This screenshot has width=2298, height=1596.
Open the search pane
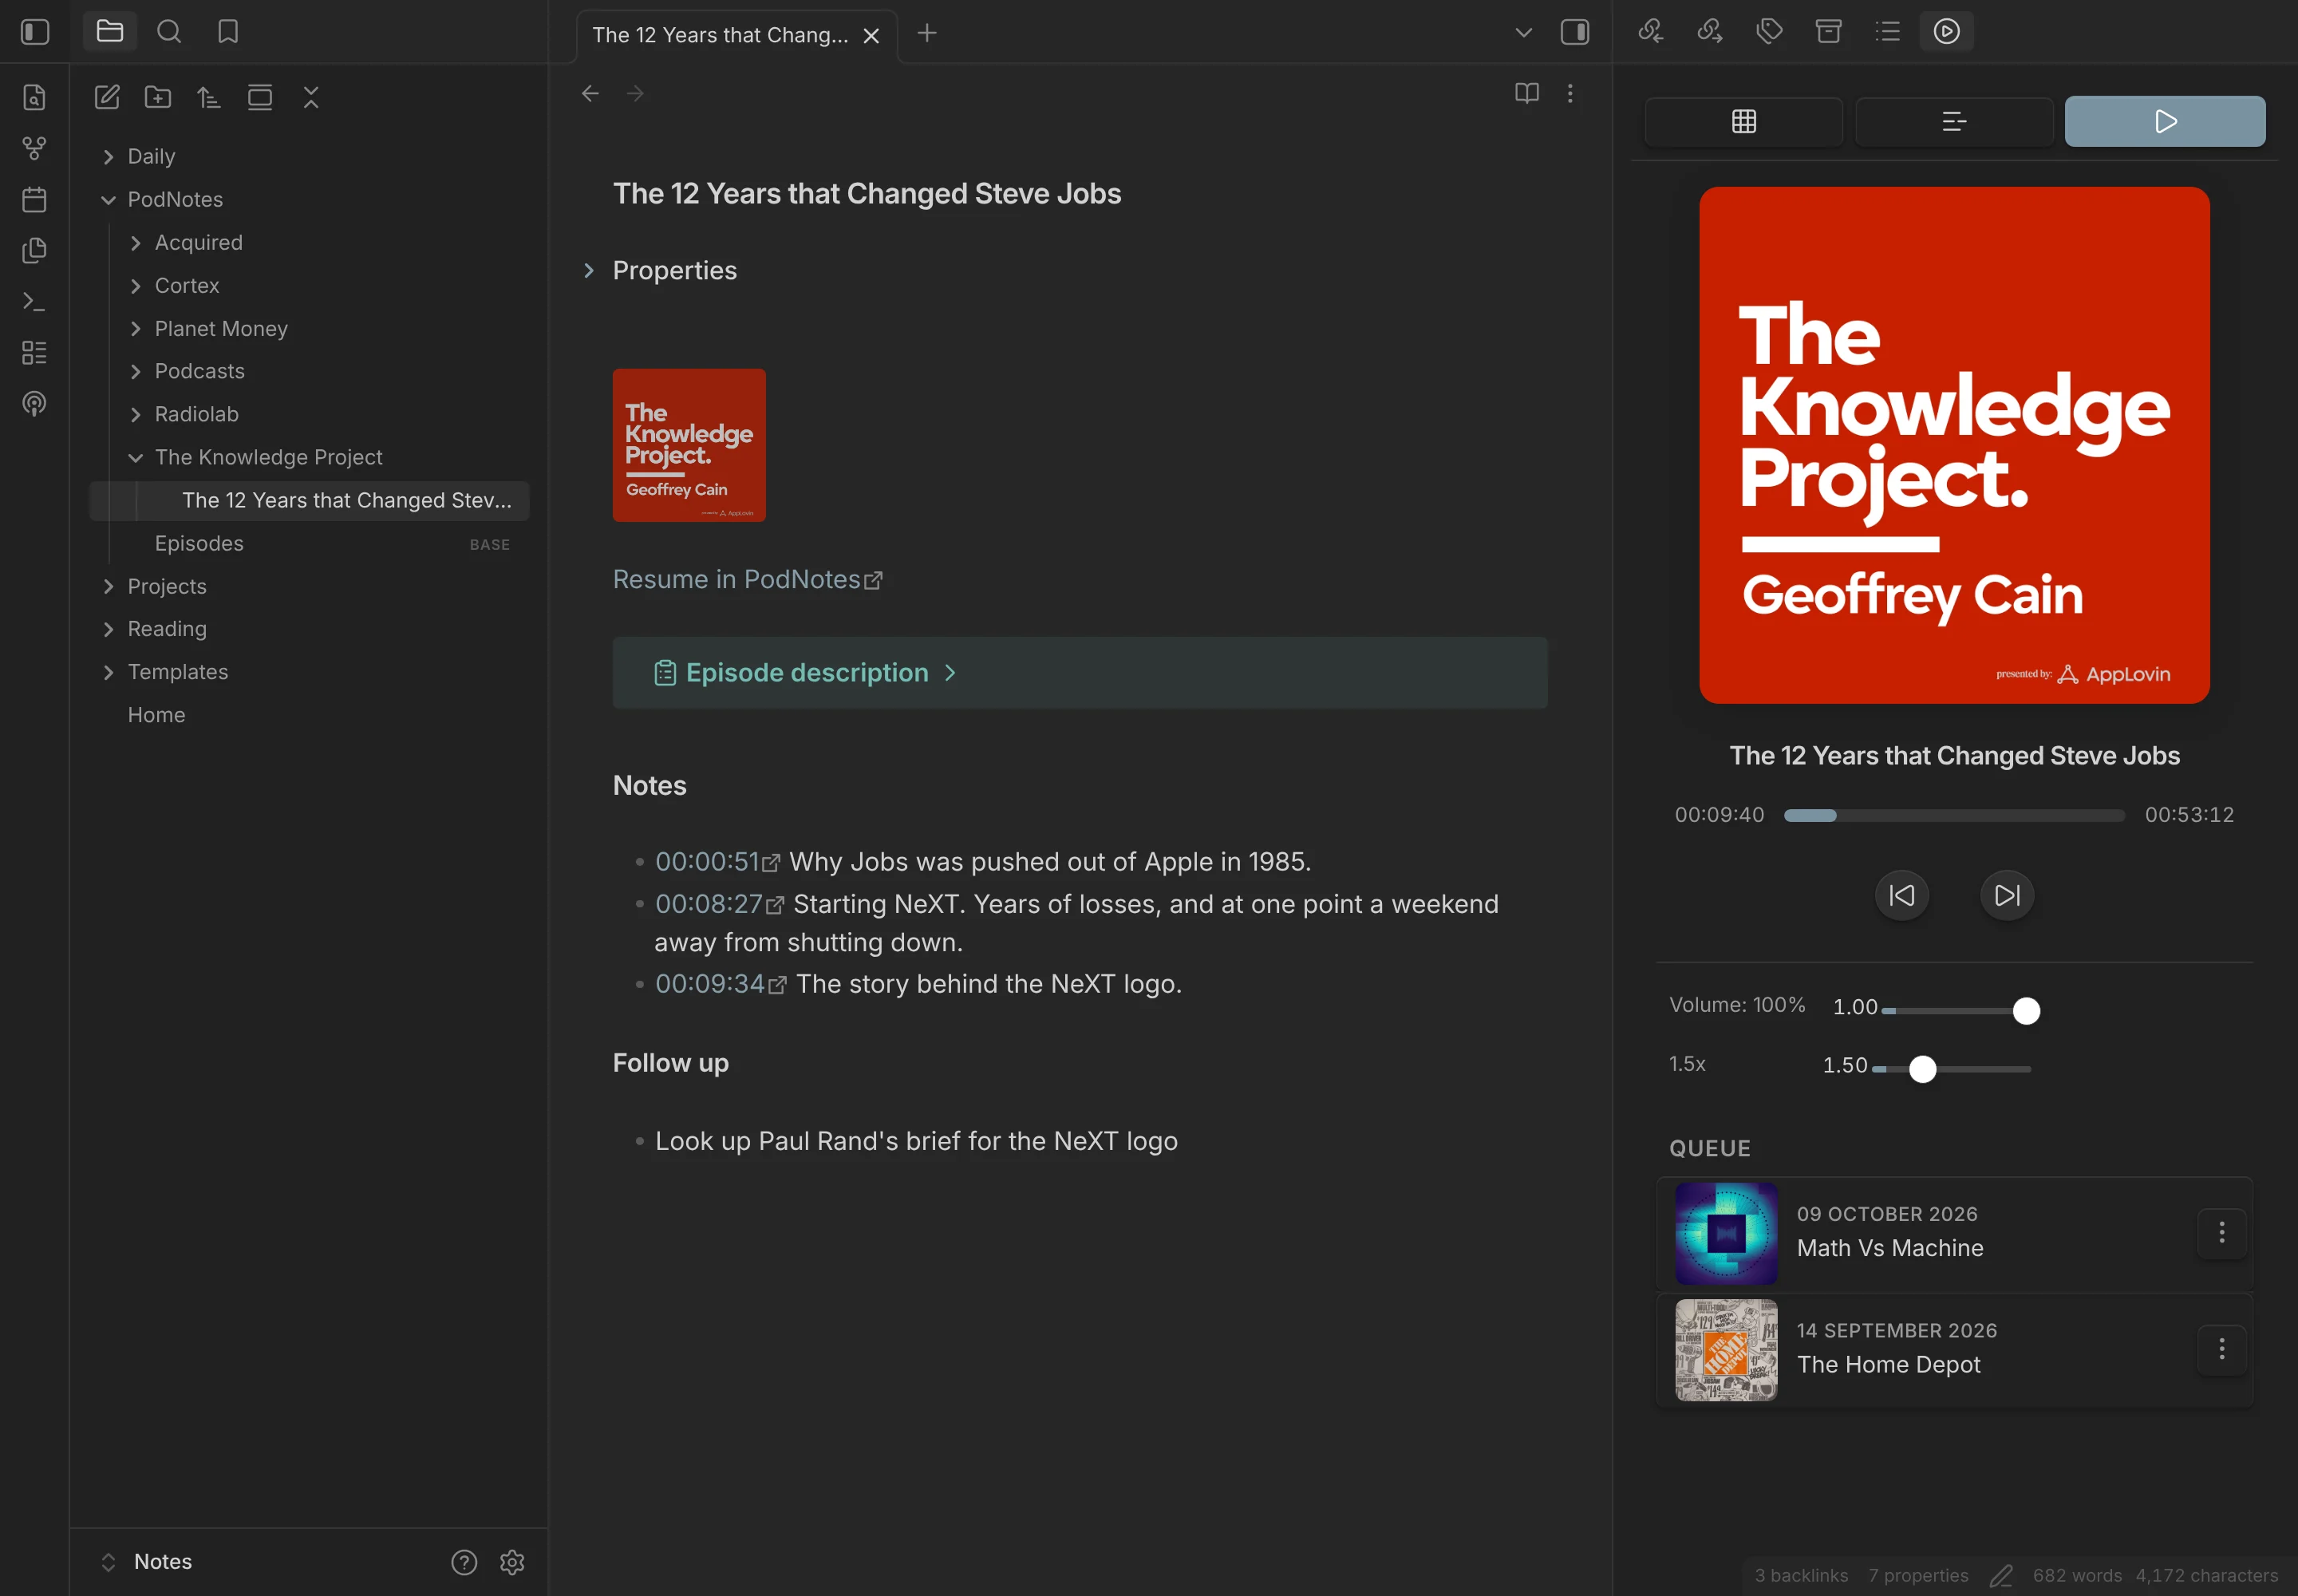(x=169, y=32)
